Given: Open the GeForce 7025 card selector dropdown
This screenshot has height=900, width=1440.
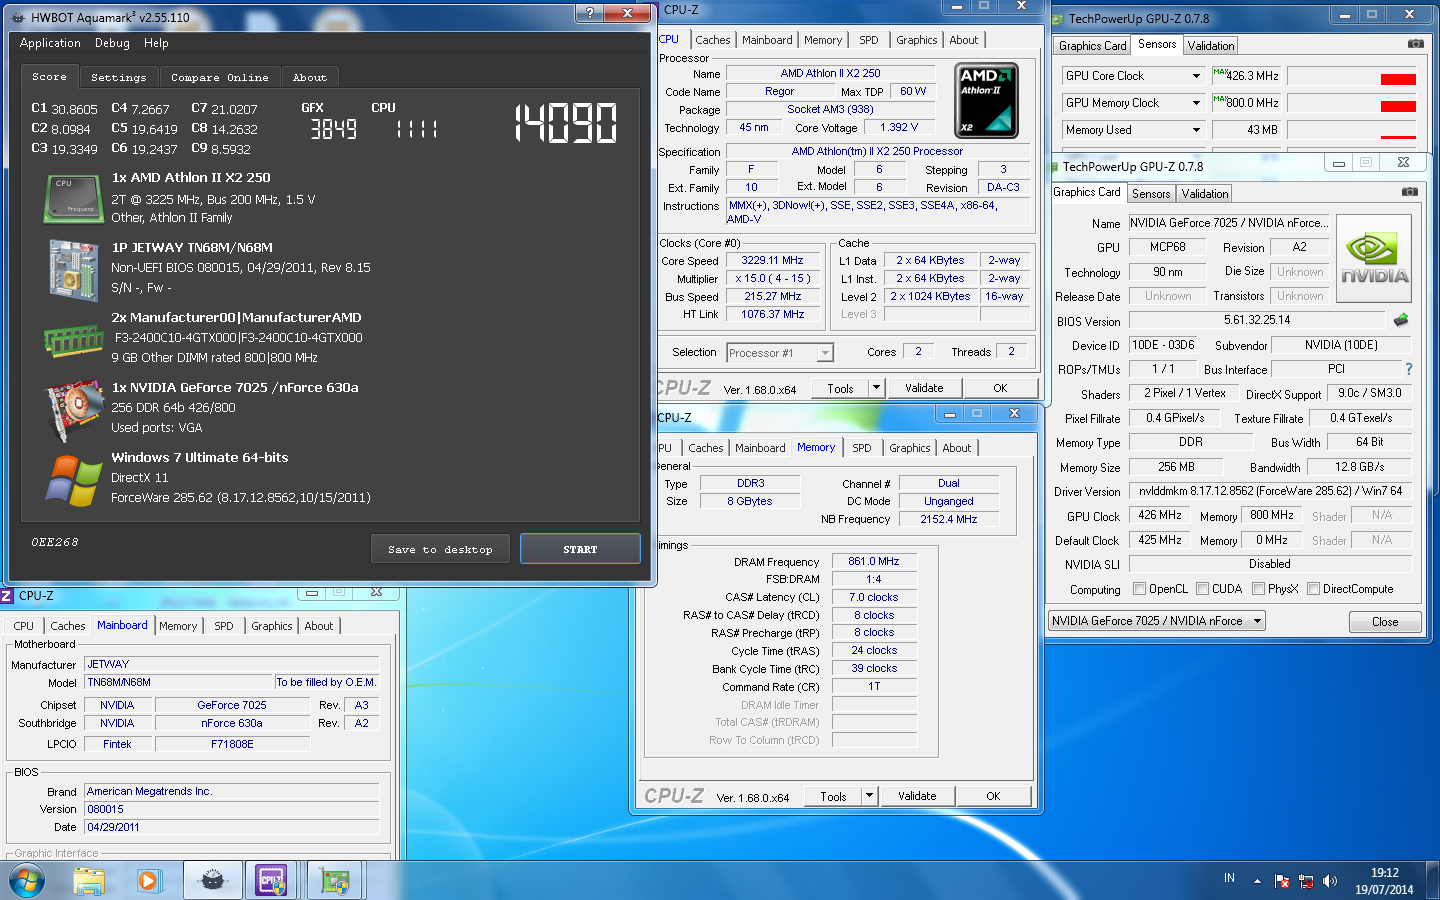Looking at the screenshot, I should pyautogui.click(x=1258, y=621).
